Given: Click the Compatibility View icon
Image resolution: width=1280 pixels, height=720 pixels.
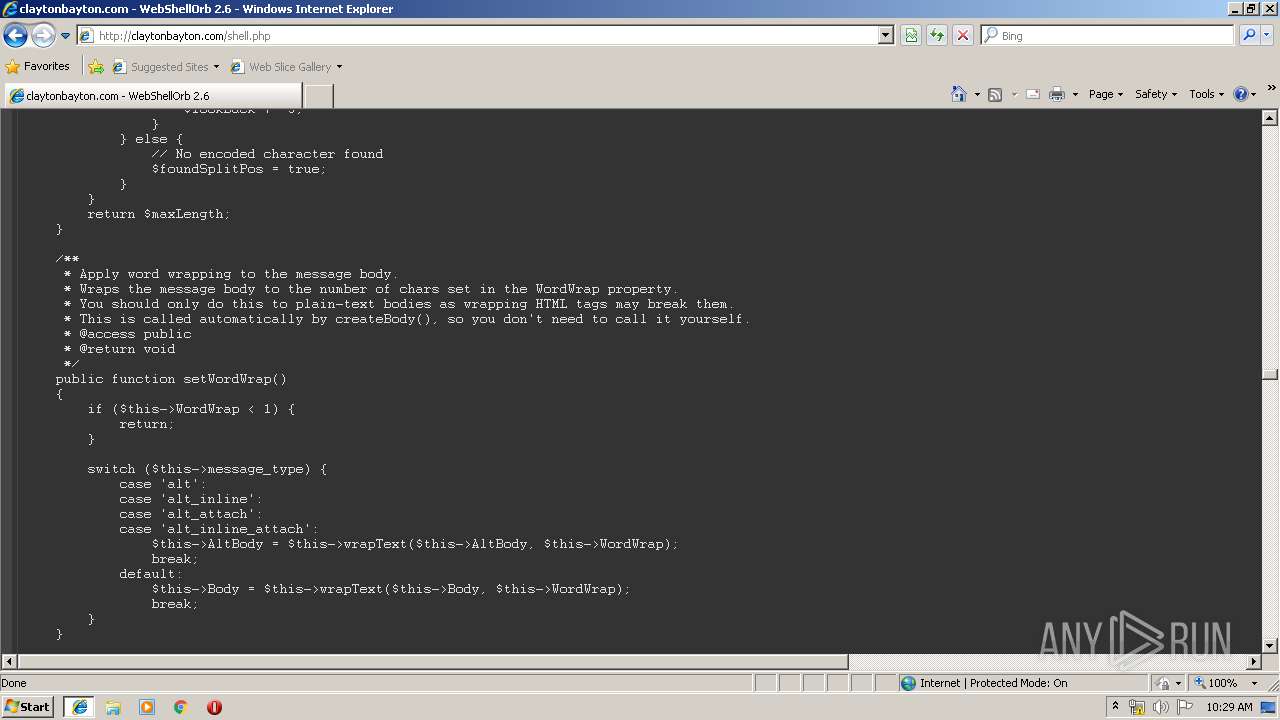Looking at the screenshot, I should pos(911,36).
